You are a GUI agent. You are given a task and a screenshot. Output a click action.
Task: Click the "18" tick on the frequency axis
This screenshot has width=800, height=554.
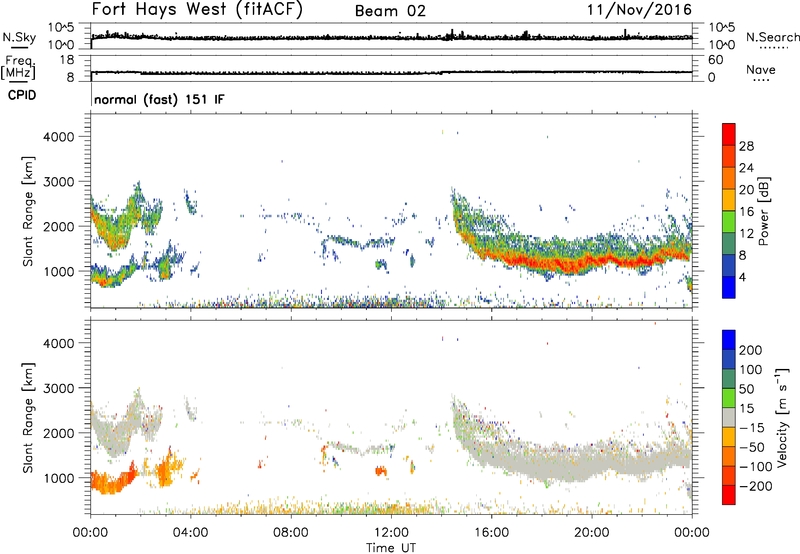(x=67, y=60)
